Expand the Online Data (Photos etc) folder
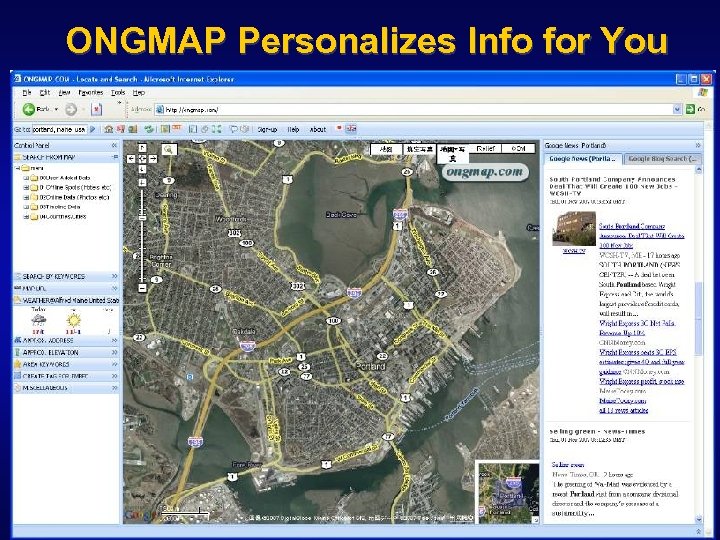 26,197
